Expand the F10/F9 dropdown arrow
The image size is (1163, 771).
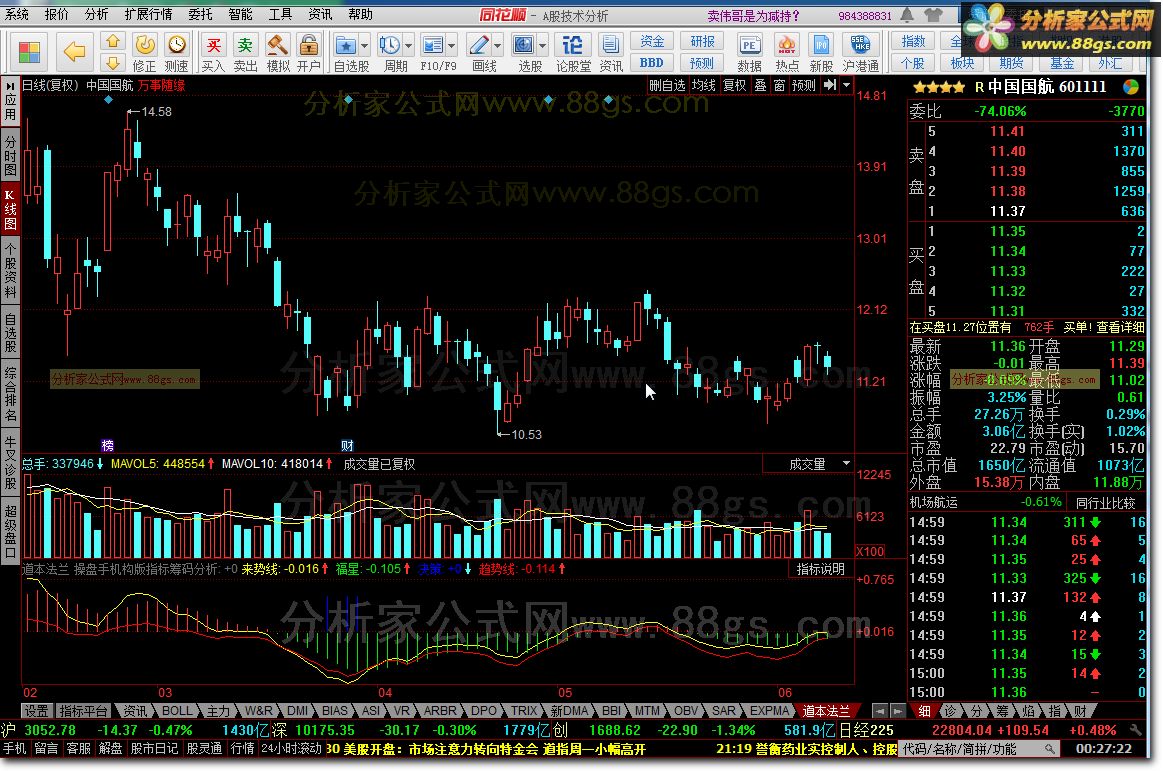tap(451, 46)
